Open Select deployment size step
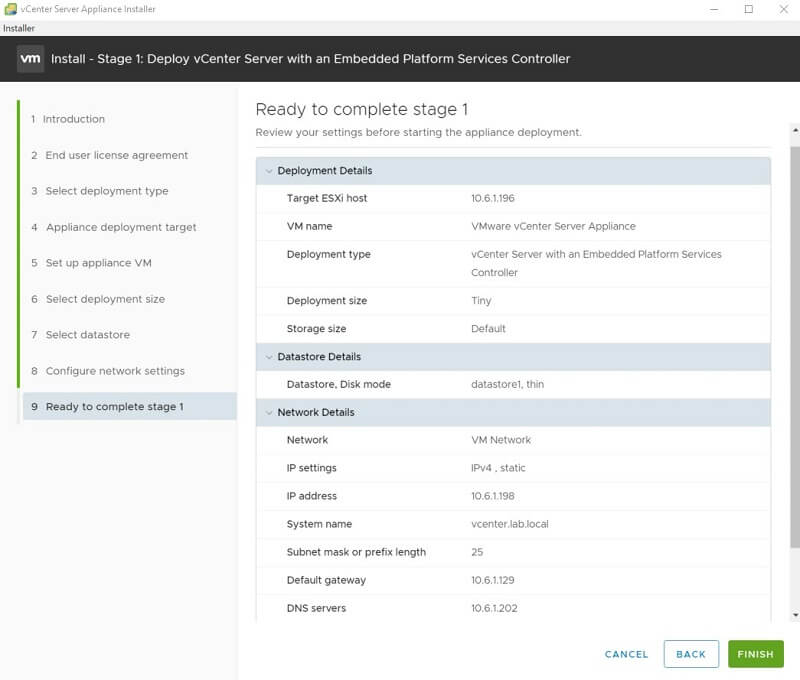This screenshot has height=680, width=800. point(105,299)
